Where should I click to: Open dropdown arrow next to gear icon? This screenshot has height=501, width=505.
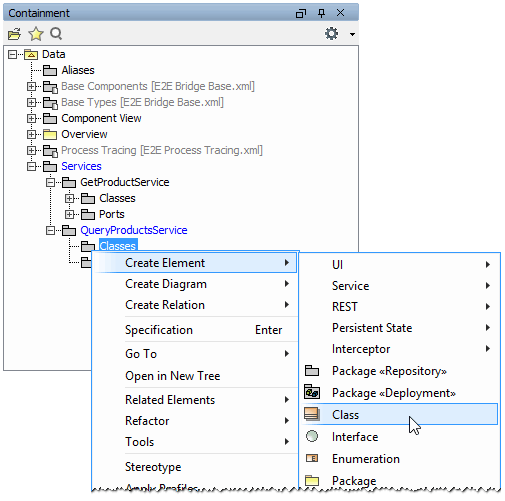(x=352, y=34)
